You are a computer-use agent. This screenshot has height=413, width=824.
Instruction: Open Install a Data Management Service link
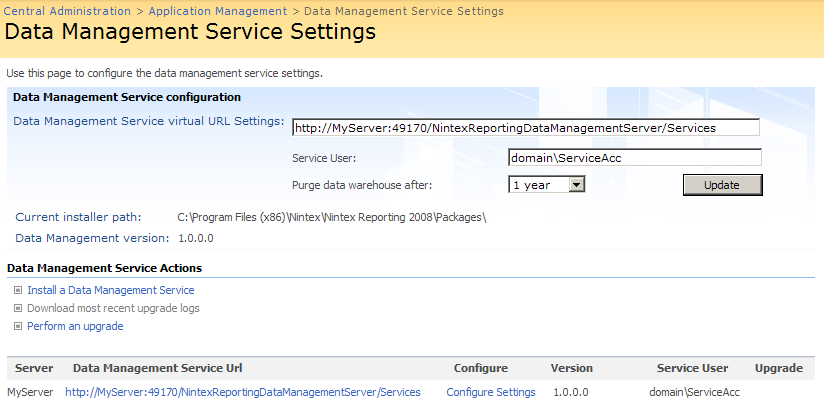click(110, 290)
